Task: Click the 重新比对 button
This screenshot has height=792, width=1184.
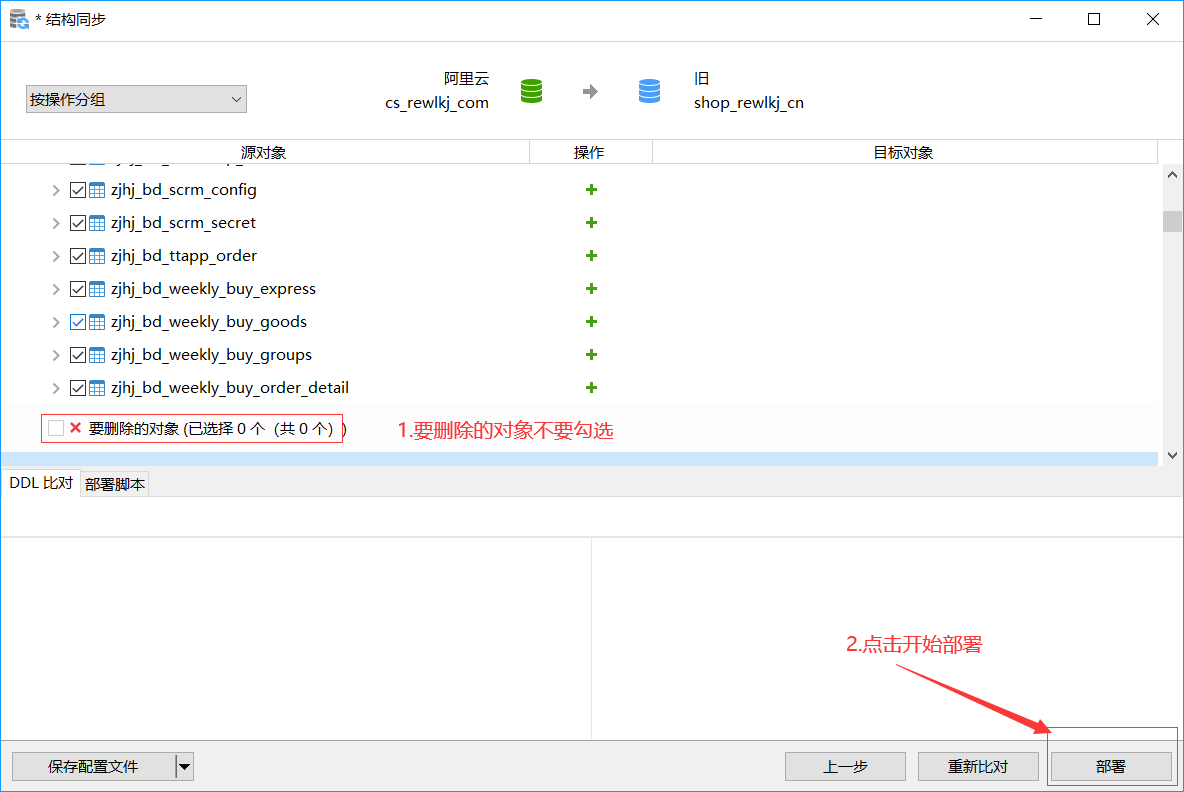Action: click(977, 767)
